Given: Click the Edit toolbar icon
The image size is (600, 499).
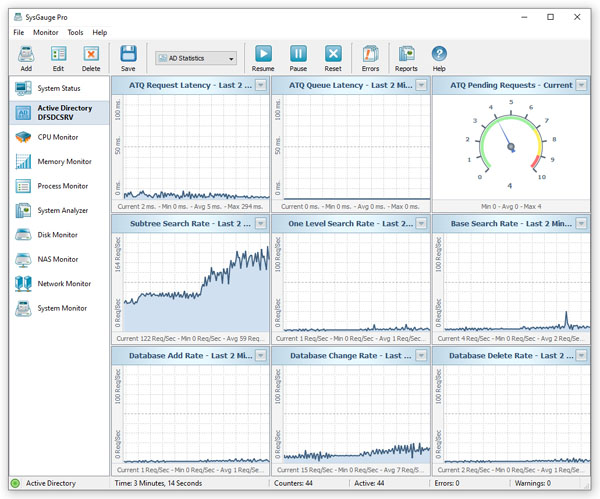Looking at the screenshot, I should click(x=58, y=54).
